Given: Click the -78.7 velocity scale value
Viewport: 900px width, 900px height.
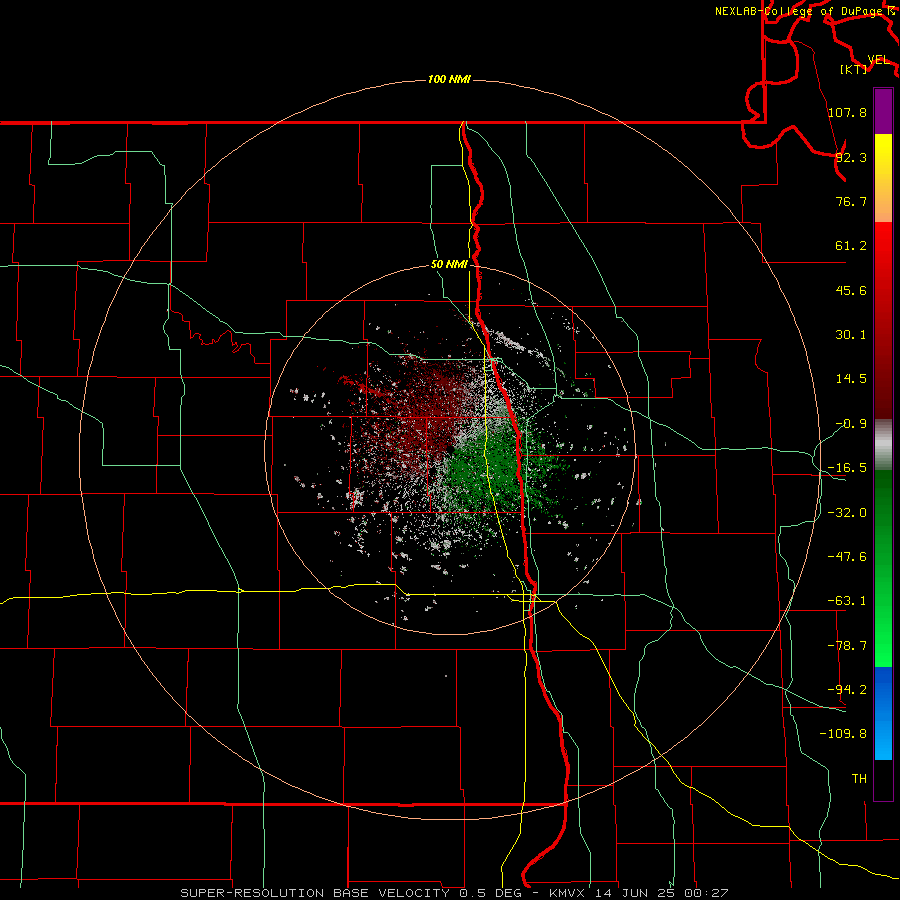Looking at the screenshot, I should [847, 646].
